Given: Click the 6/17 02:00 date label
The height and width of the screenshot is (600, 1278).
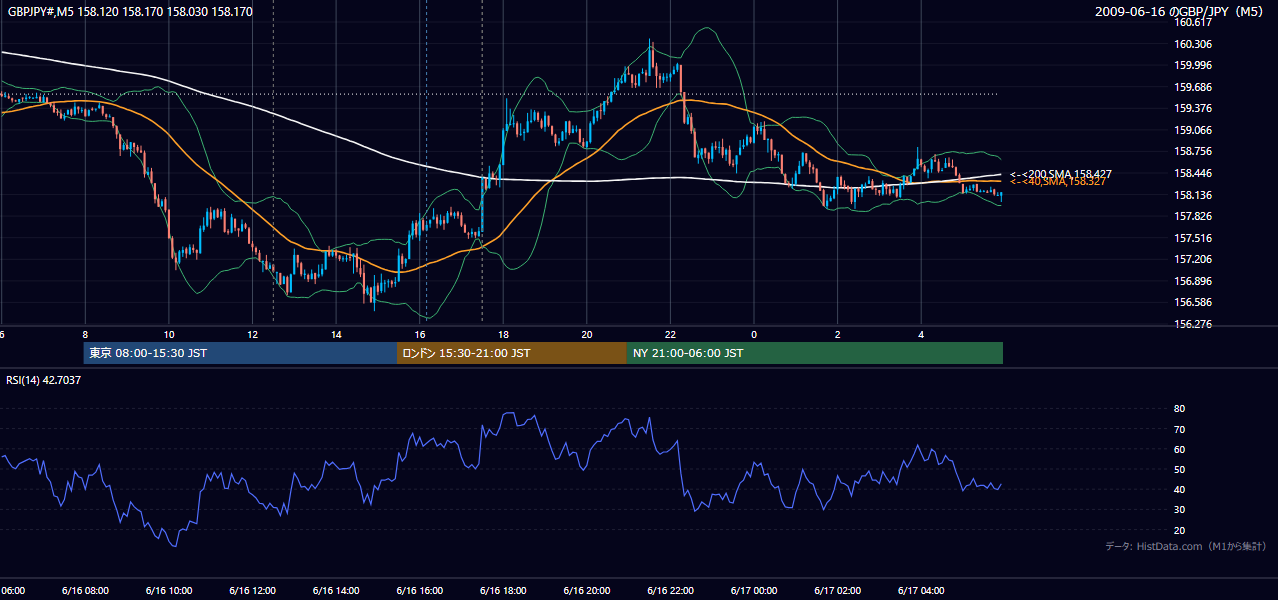Looking at the screenshot, I should (836, 591).
